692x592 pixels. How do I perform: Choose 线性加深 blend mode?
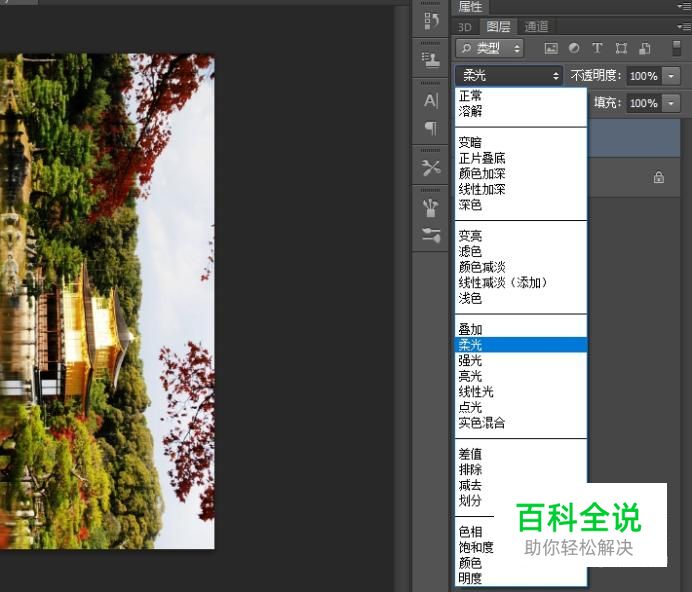521,189
